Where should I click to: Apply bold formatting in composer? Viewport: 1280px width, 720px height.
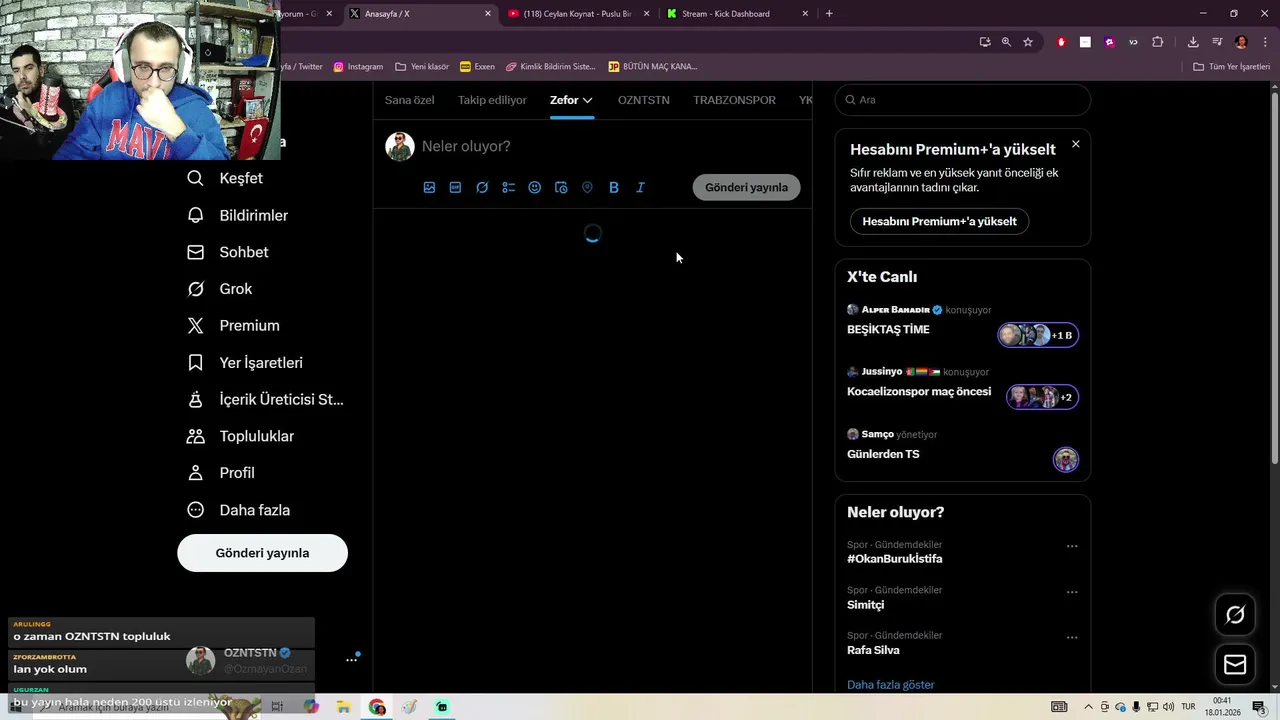[x=614, y=187]
